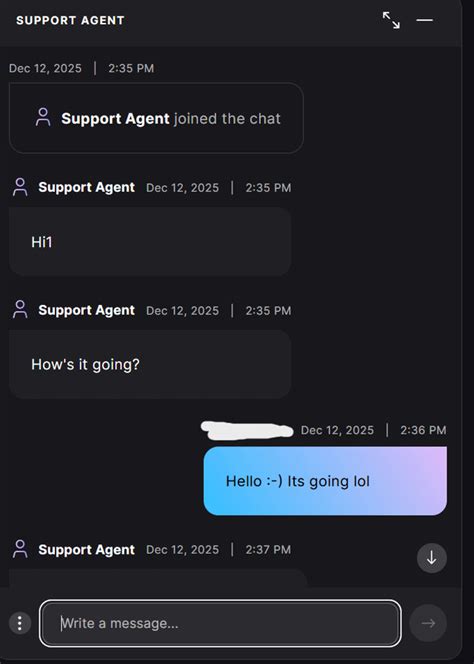
Task: Send message with the arrow button
Action: pos(428,623)
